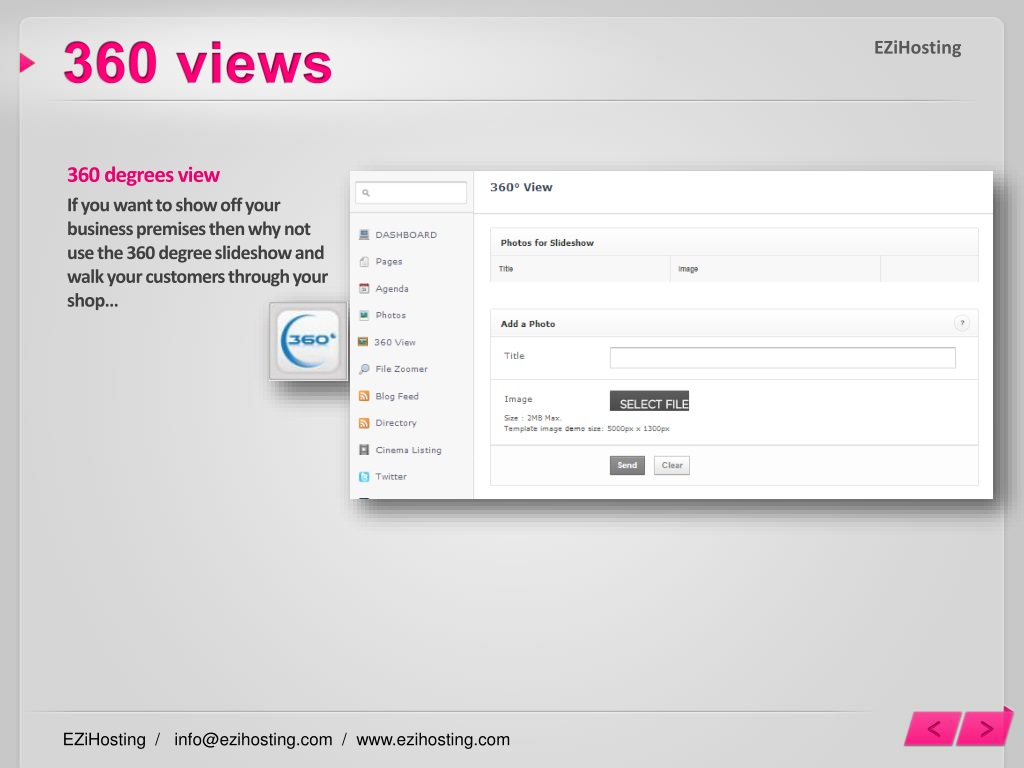This screenshot has height=768, width=1024.
Task: Click the Add a Photo heading
Action: click(x=528, y=323)
